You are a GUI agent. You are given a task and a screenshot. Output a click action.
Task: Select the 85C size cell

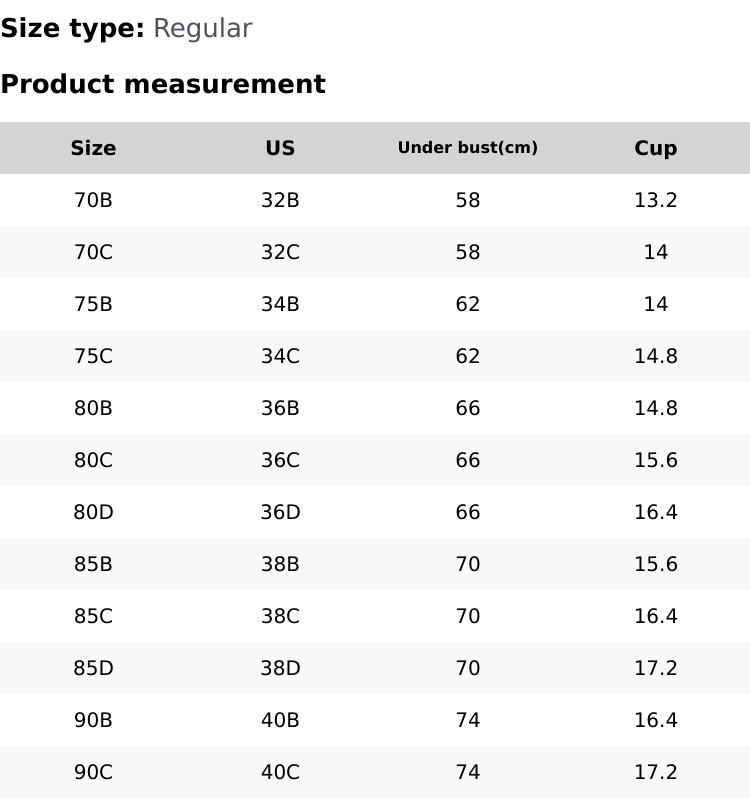[93, 616]
